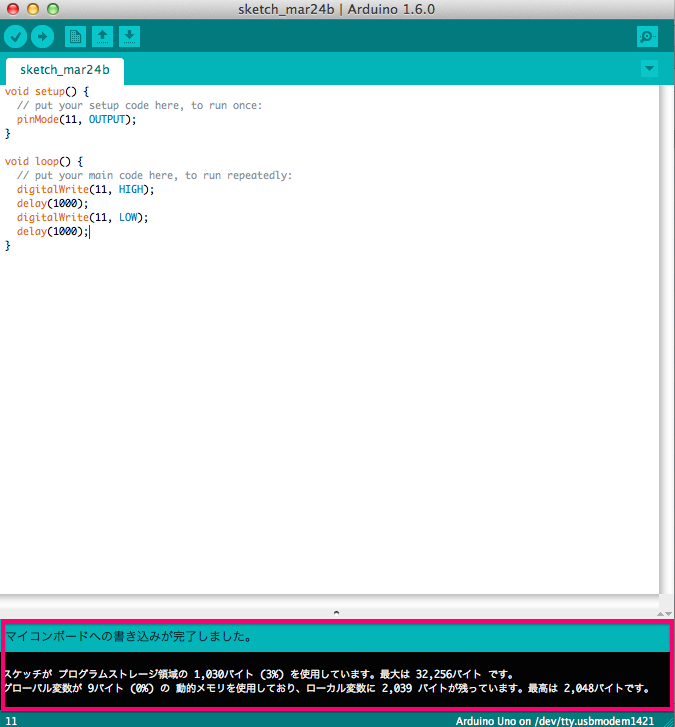Click the global variables memory console line
675x727 pixels.
[327, 688]
